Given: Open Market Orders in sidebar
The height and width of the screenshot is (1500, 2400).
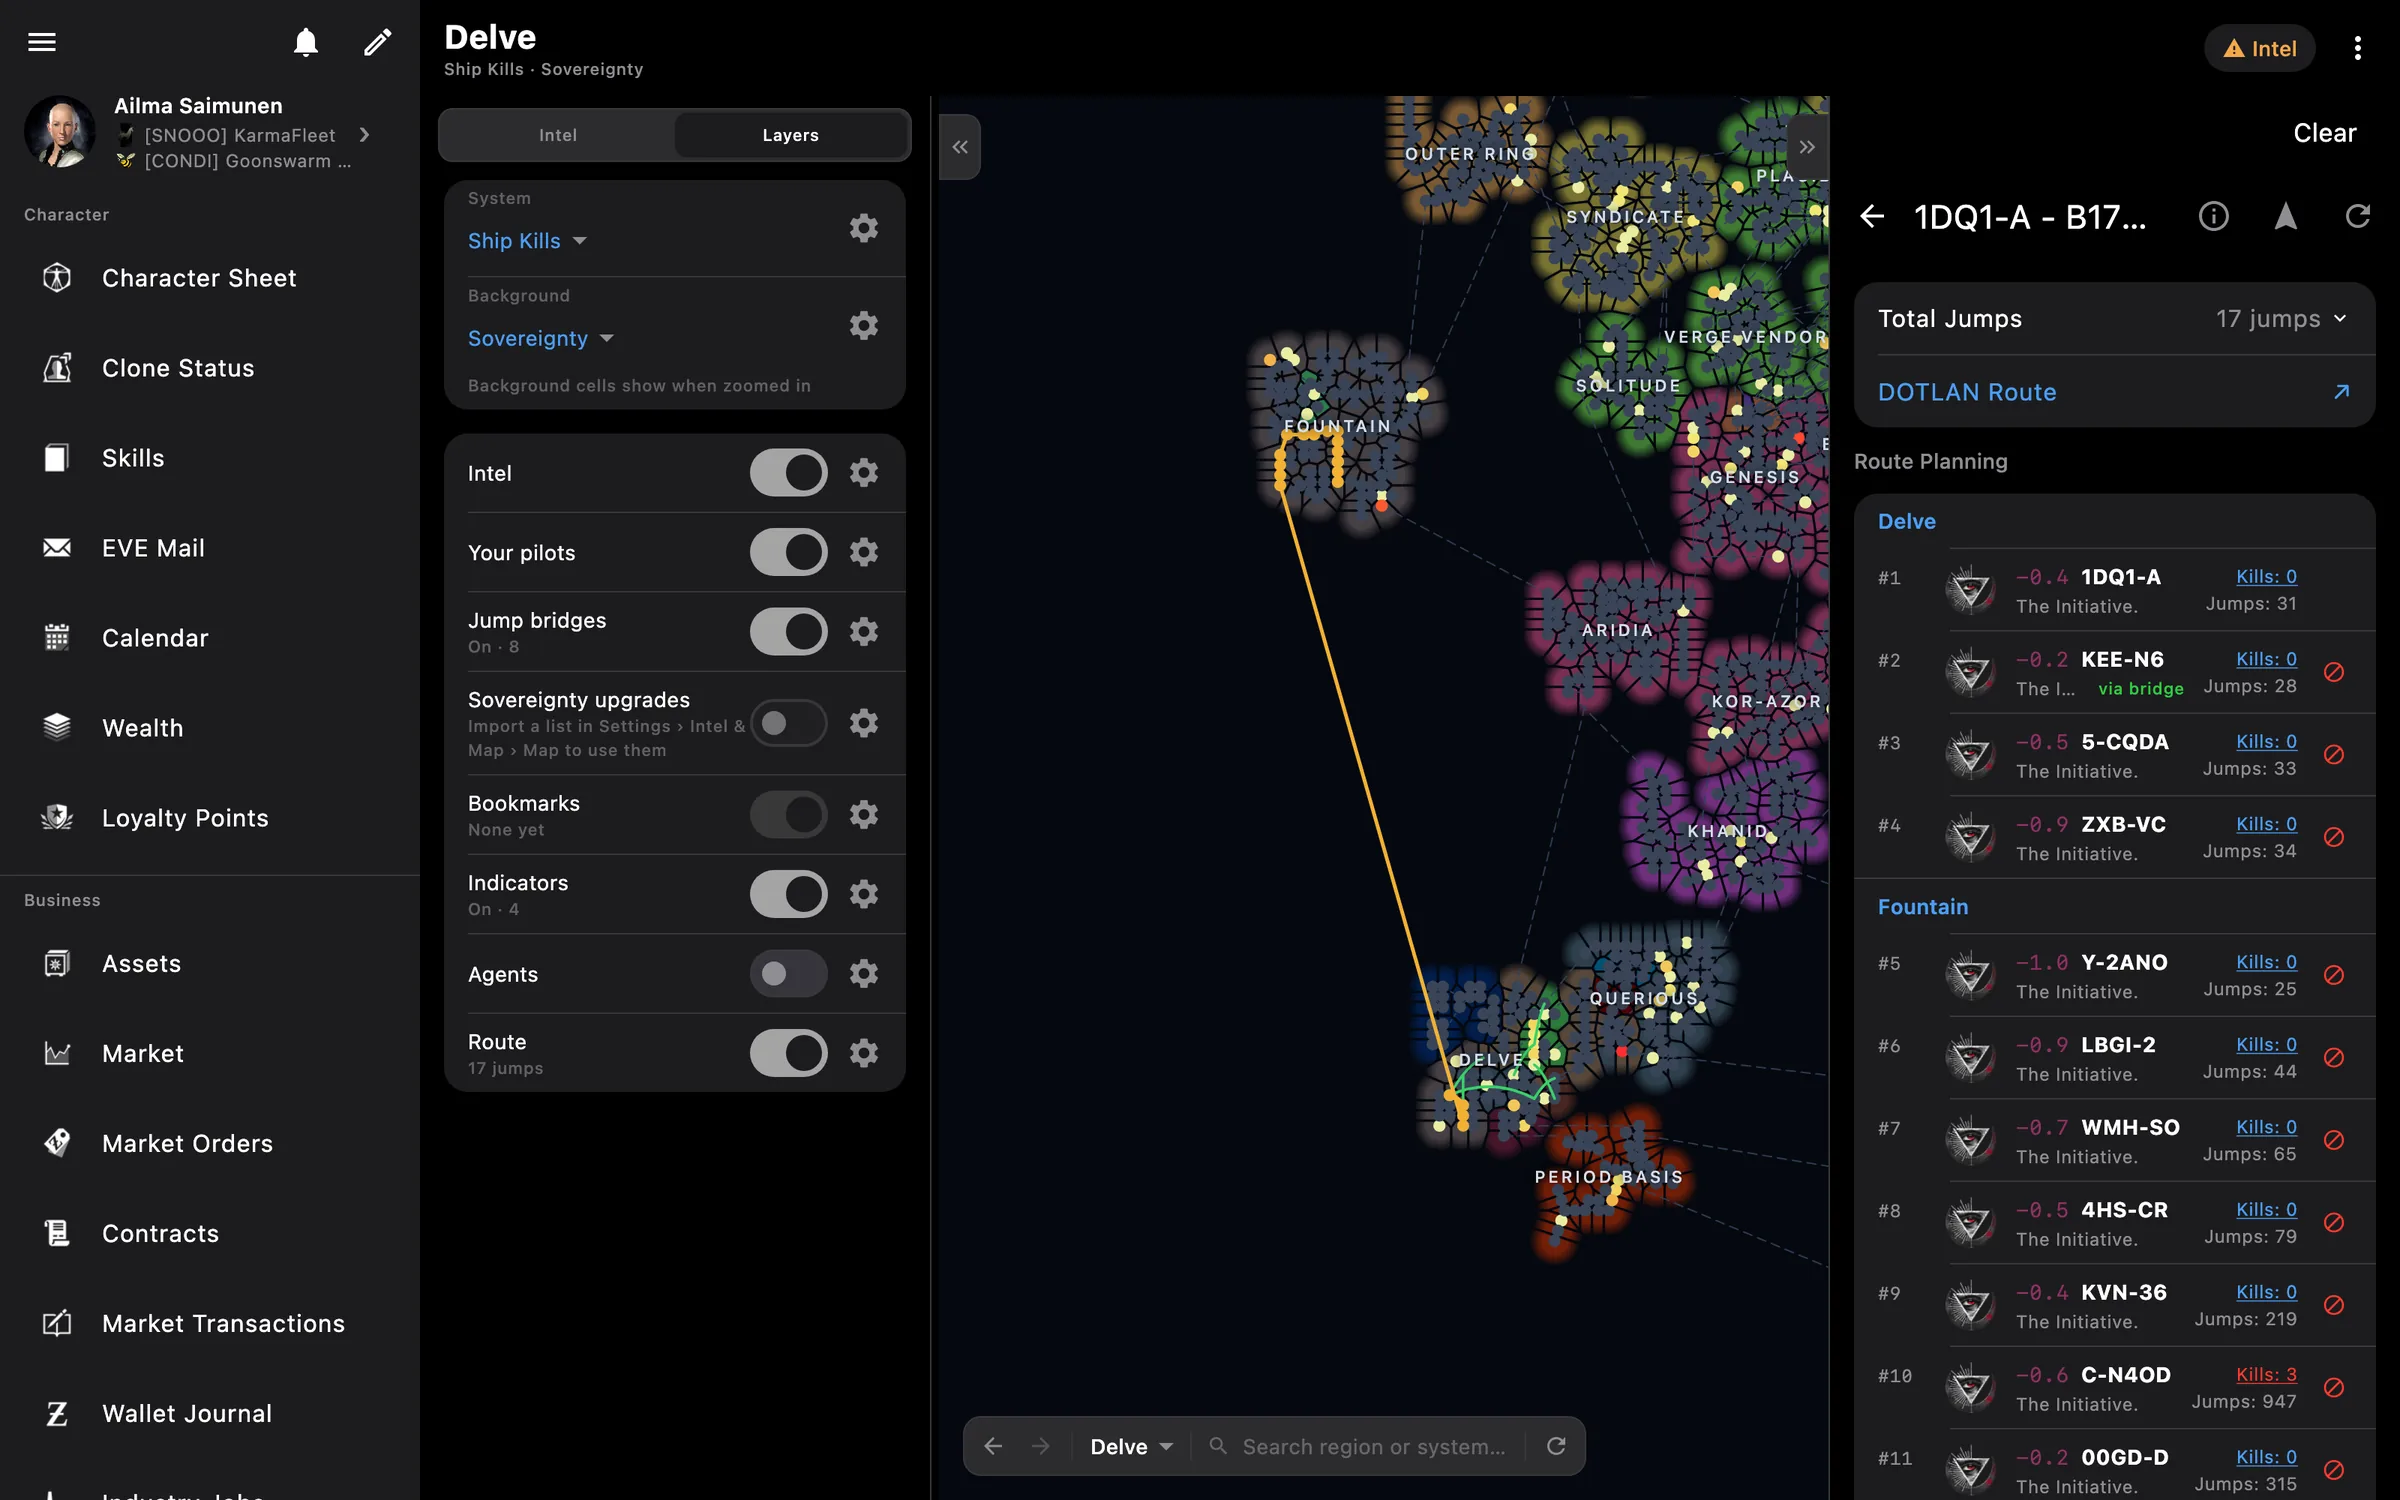Looking at the screenshot, I should point(210,1143).
